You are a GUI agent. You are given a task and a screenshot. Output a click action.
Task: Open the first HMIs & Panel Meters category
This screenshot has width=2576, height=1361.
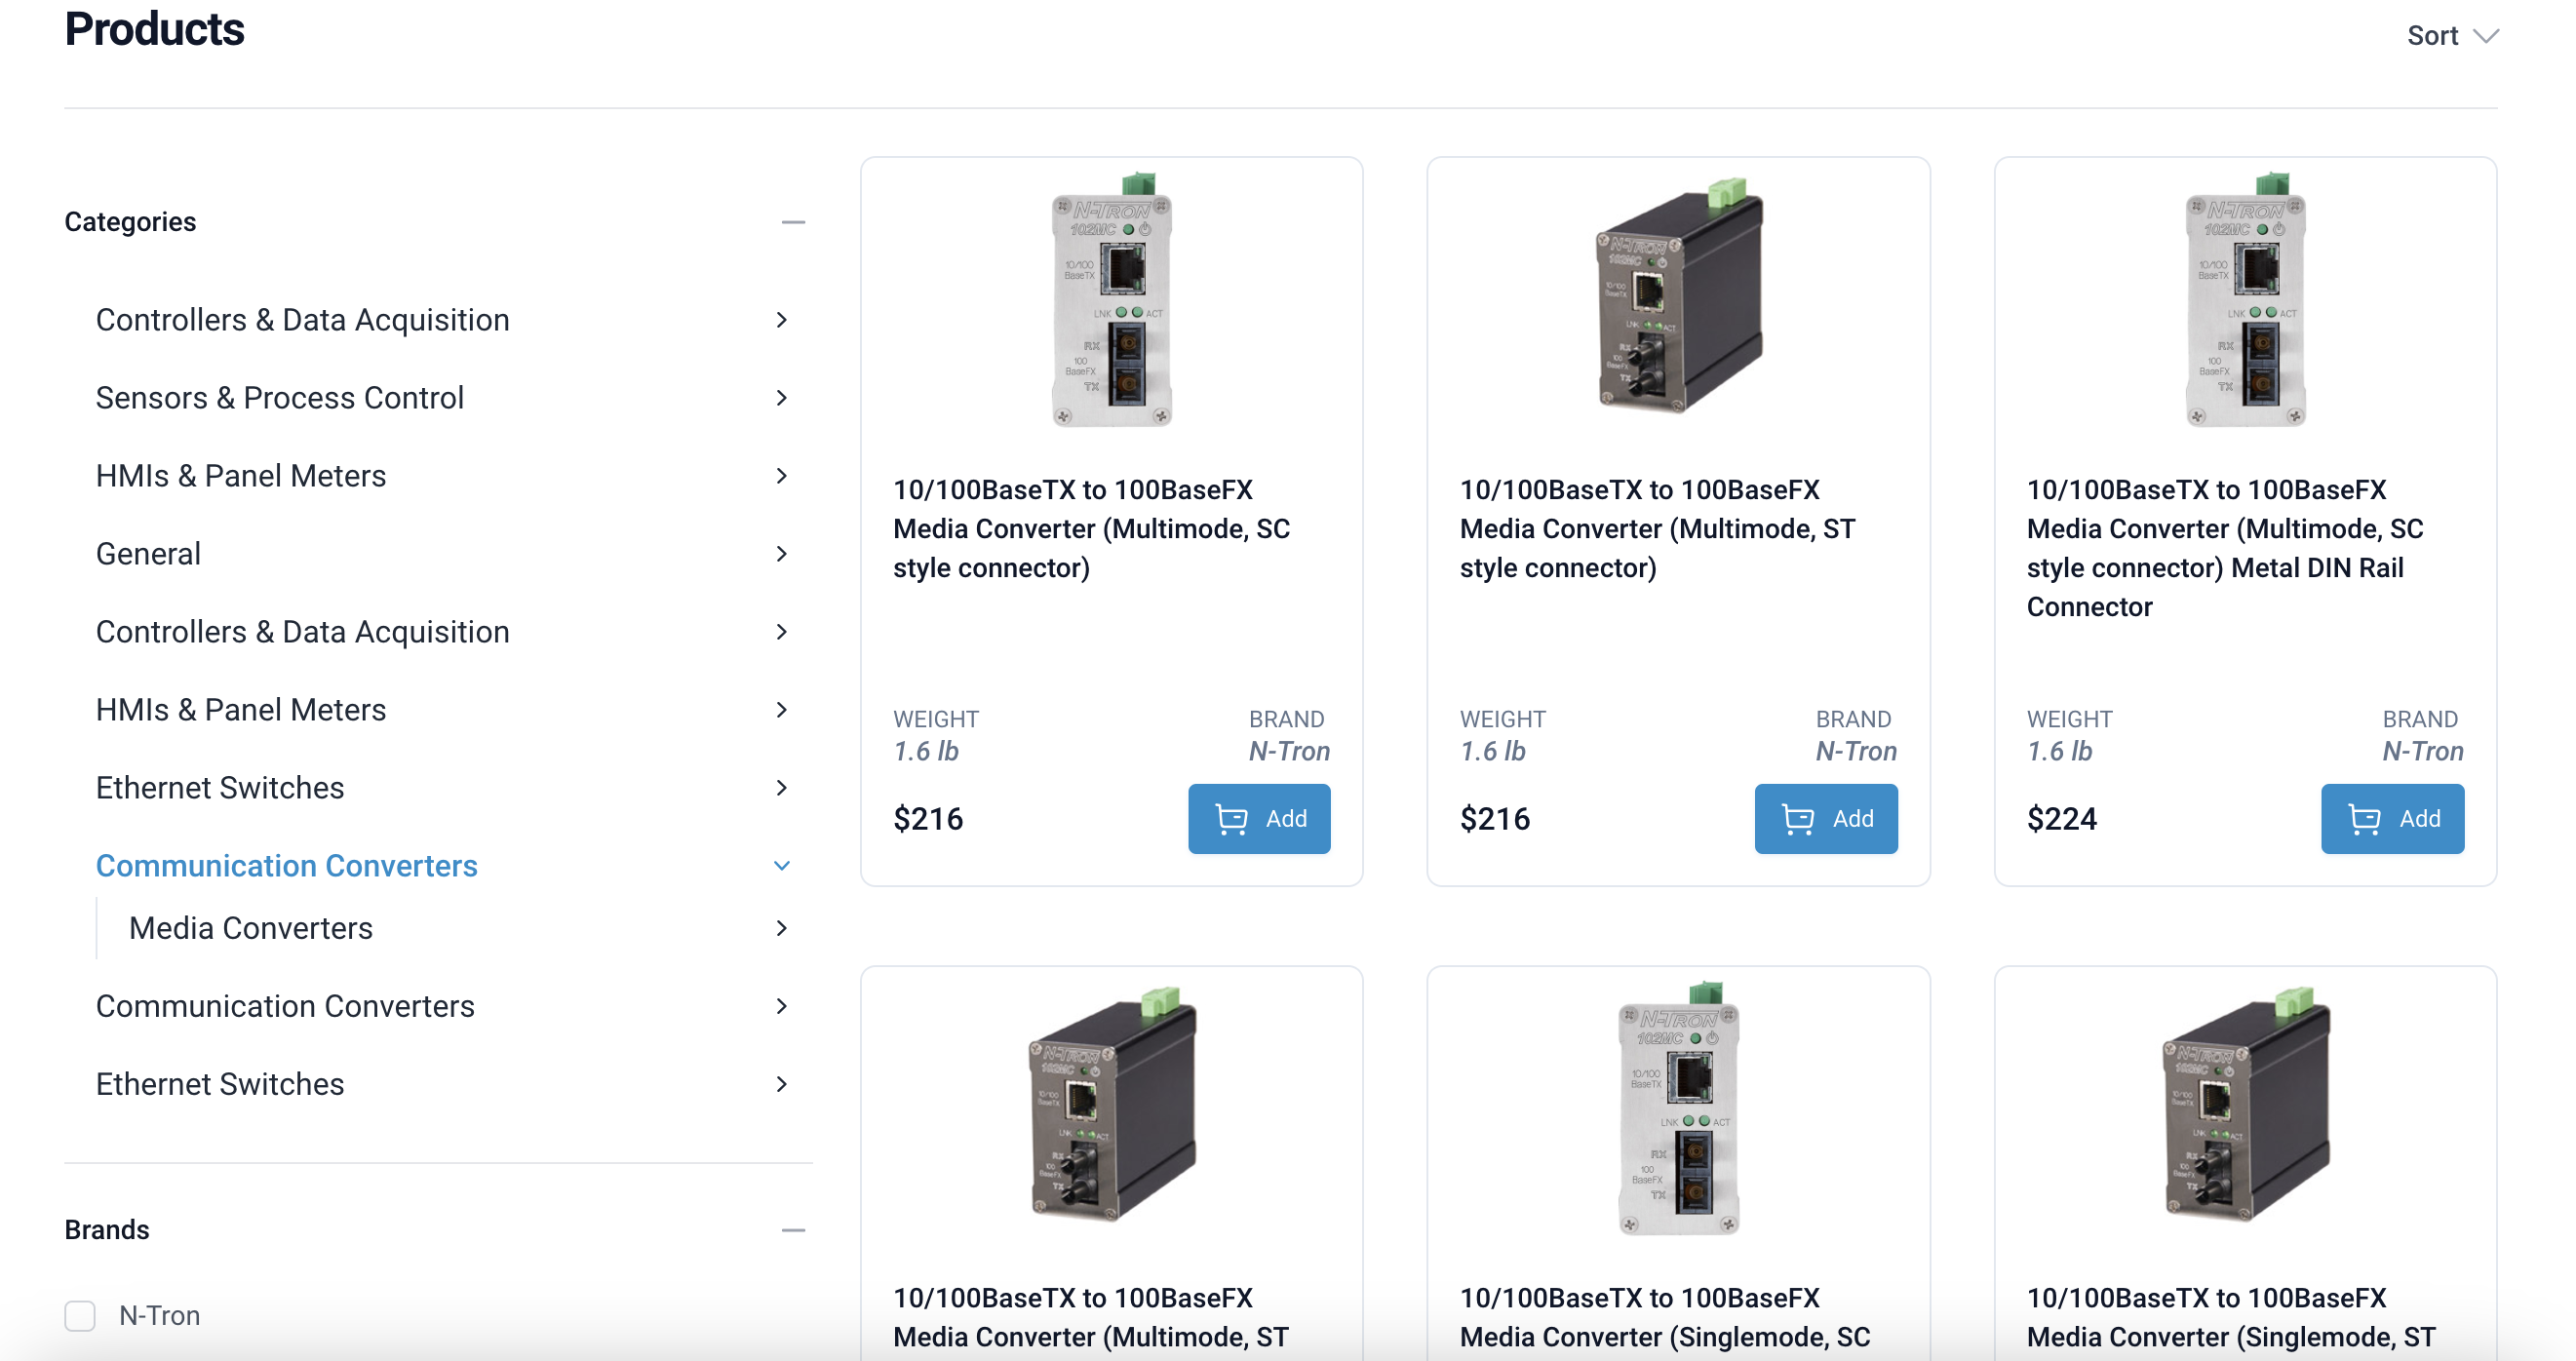pyautogui.click(x=241, y=476)
